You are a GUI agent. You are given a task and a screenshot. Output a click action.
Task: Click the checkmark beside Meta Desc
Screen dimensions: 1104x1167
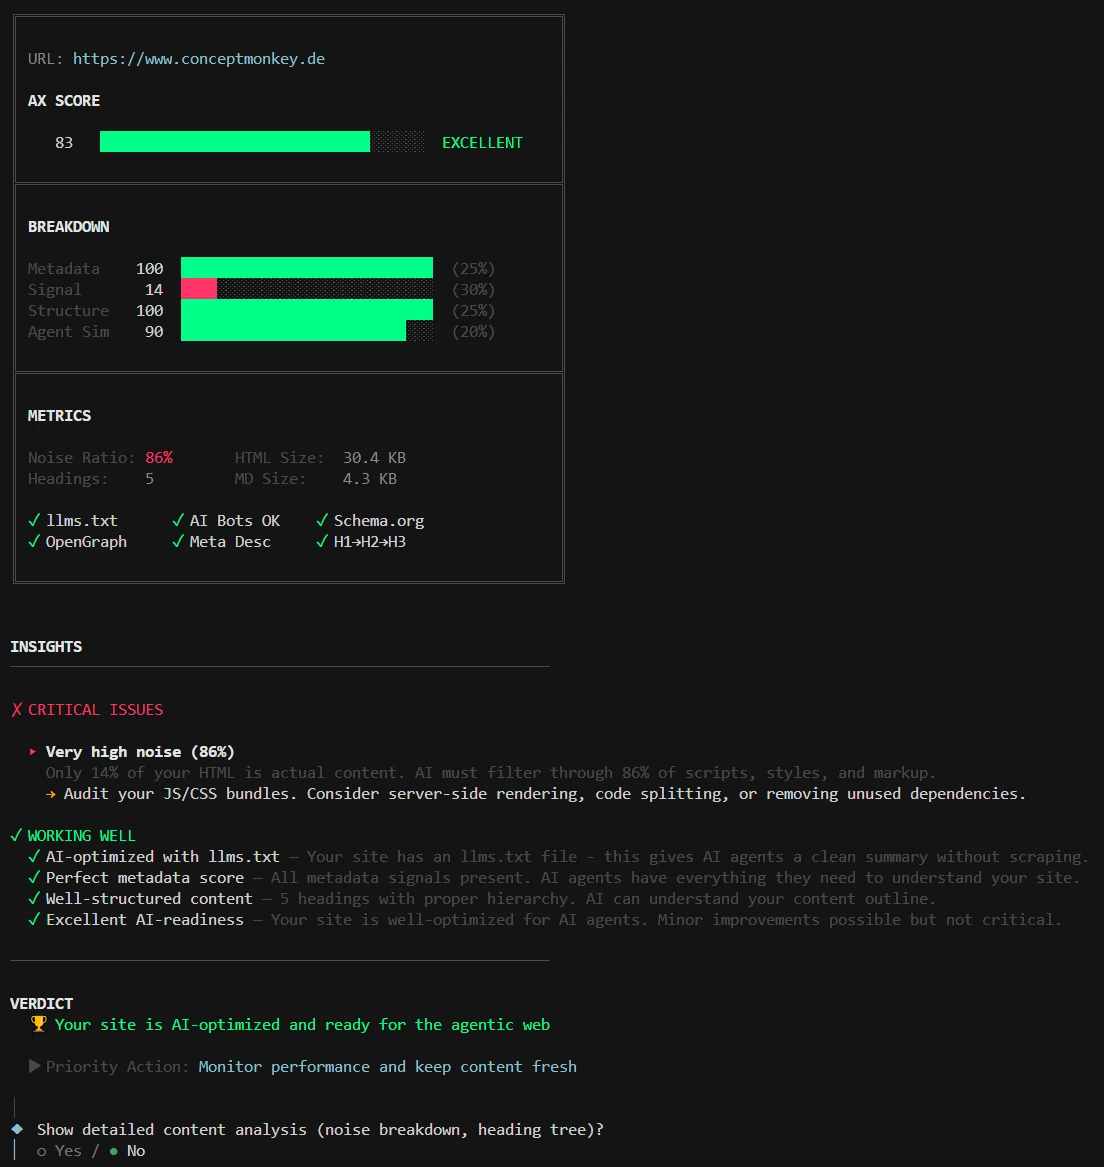coord(179,541)
